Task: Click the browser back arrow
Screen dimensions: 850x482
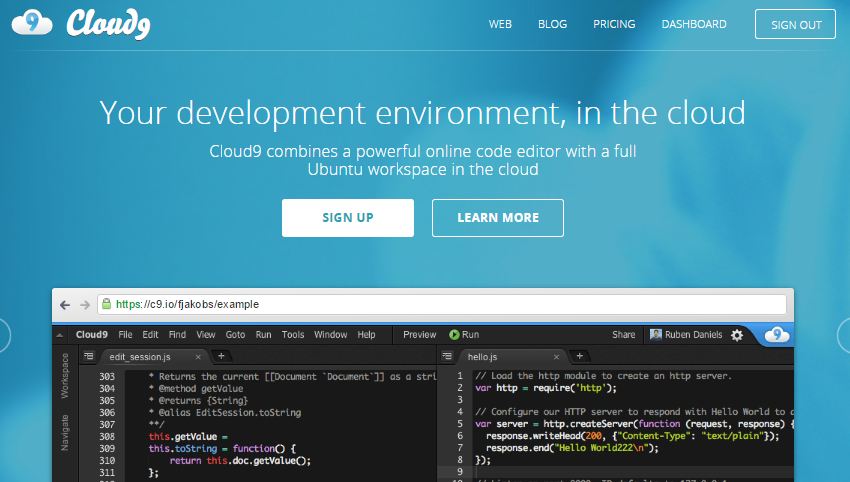Action: 65,305
